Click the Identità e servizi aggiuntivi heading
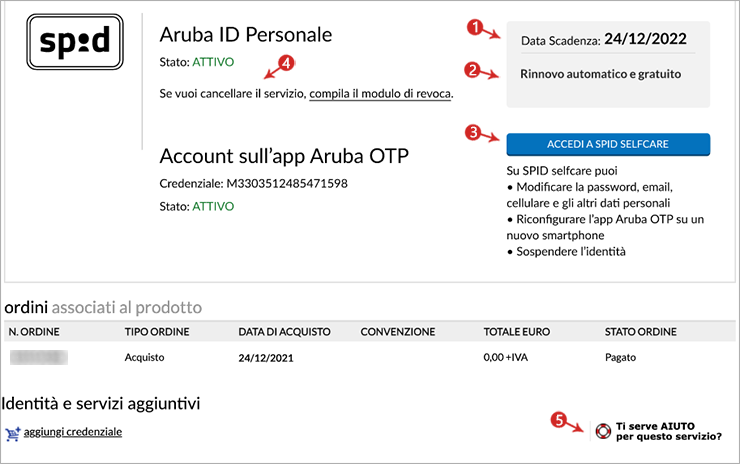This screenshot has height=464, width=740. pos(101,404)
